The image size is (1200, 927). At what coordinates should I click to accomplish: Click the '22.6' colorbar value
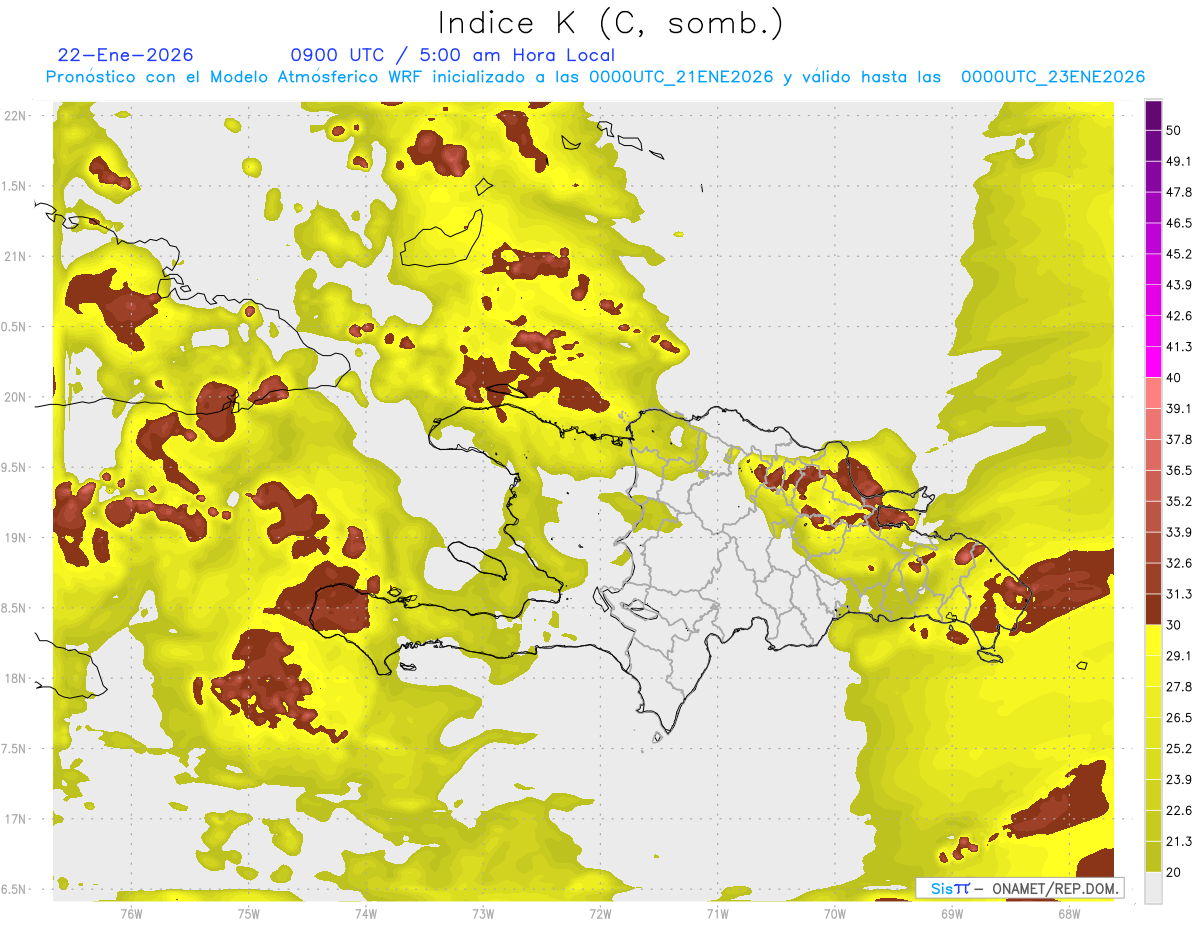coord(1179,811)
